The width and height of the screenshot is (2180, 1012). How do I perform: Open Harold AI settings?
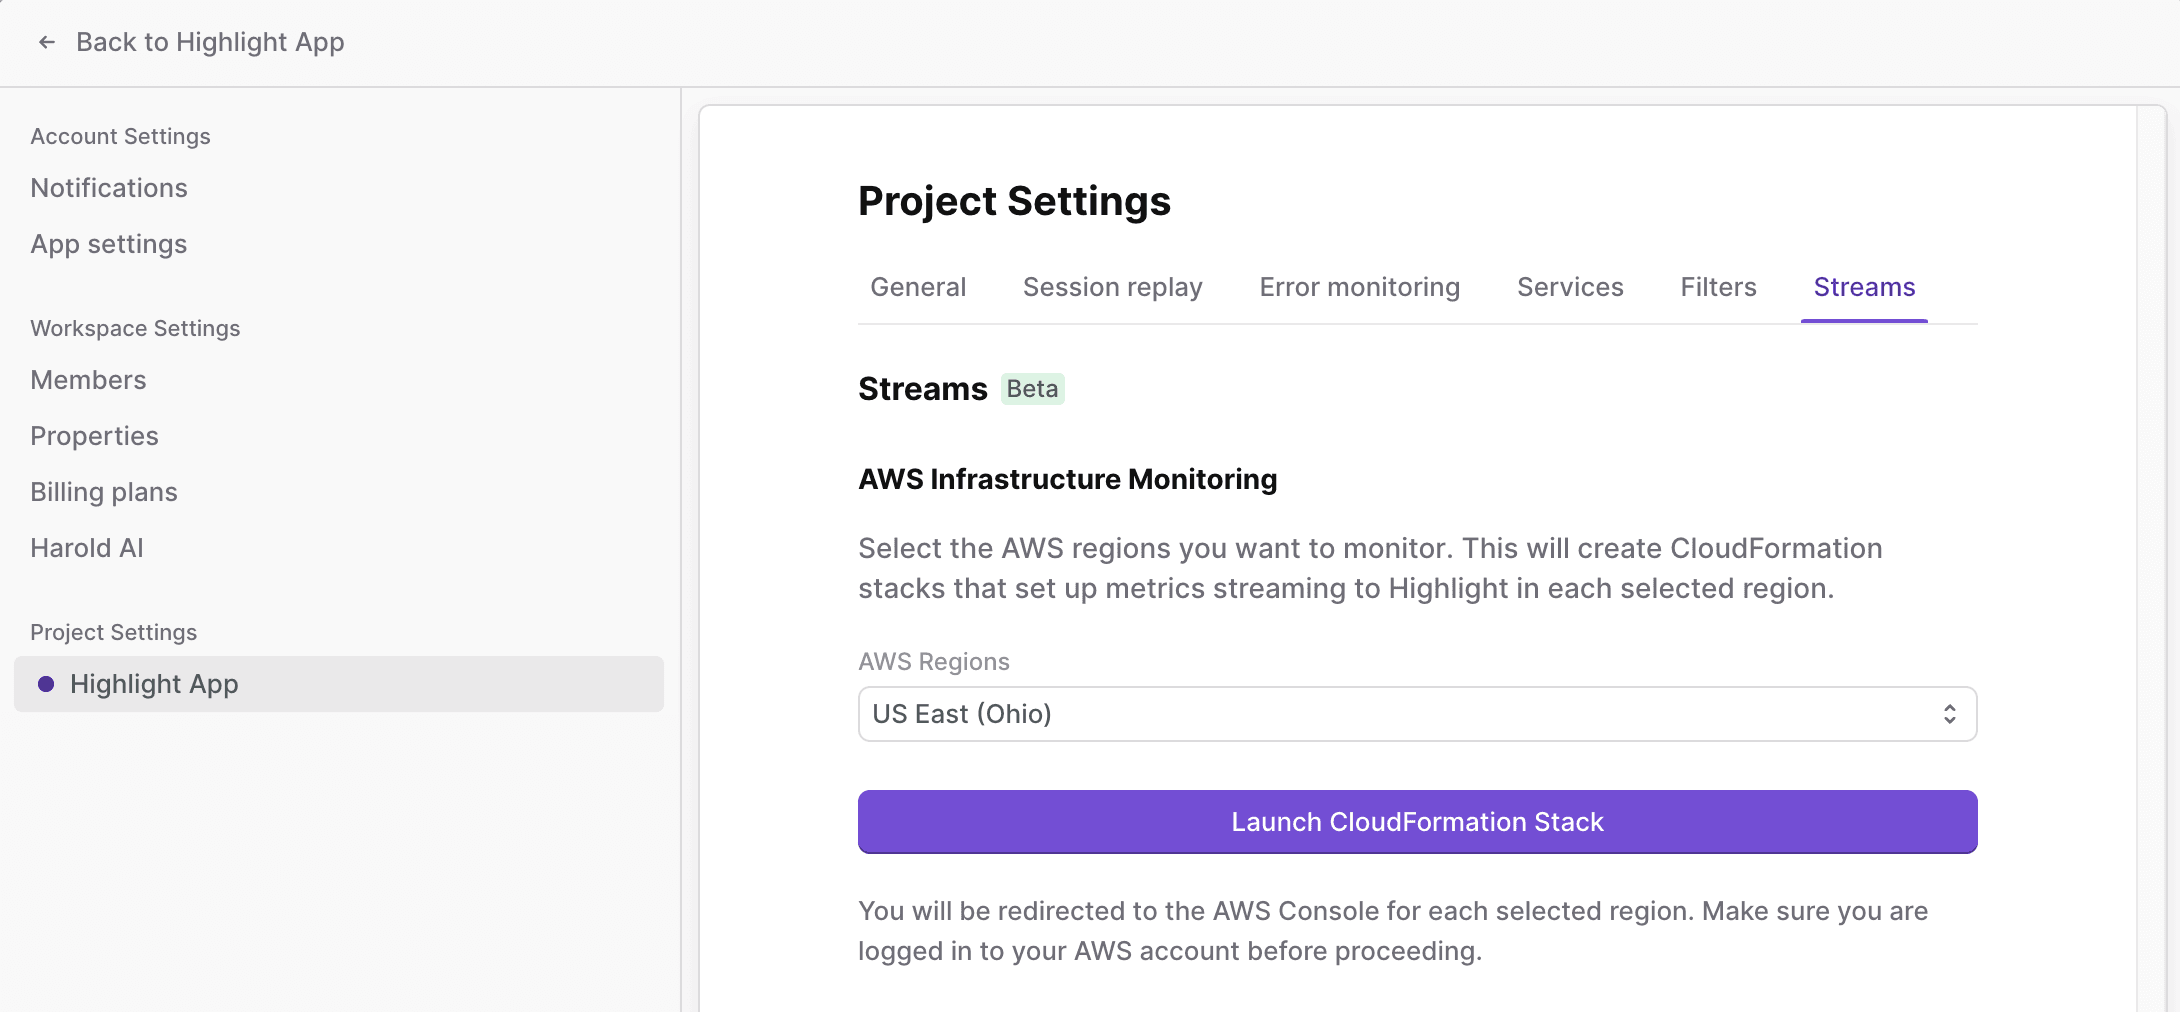(x=87, y=548)
